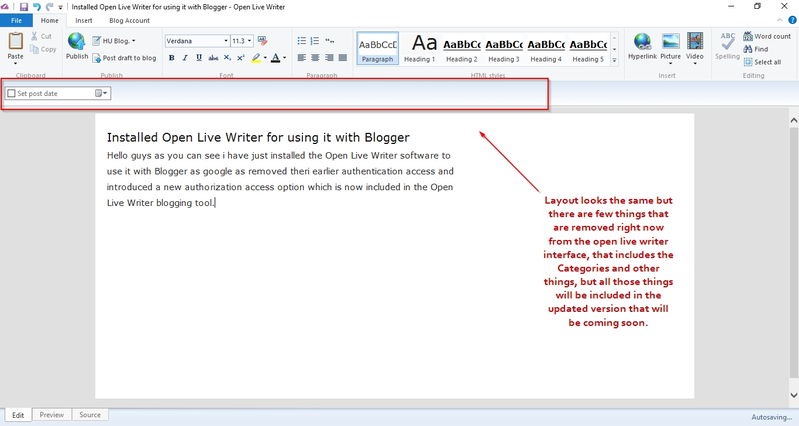The width and height of the screenshot is (799, 426).
Task: Switch to the Insert ribbon tab
Action: pyautogui.click(x=84, y=20)
